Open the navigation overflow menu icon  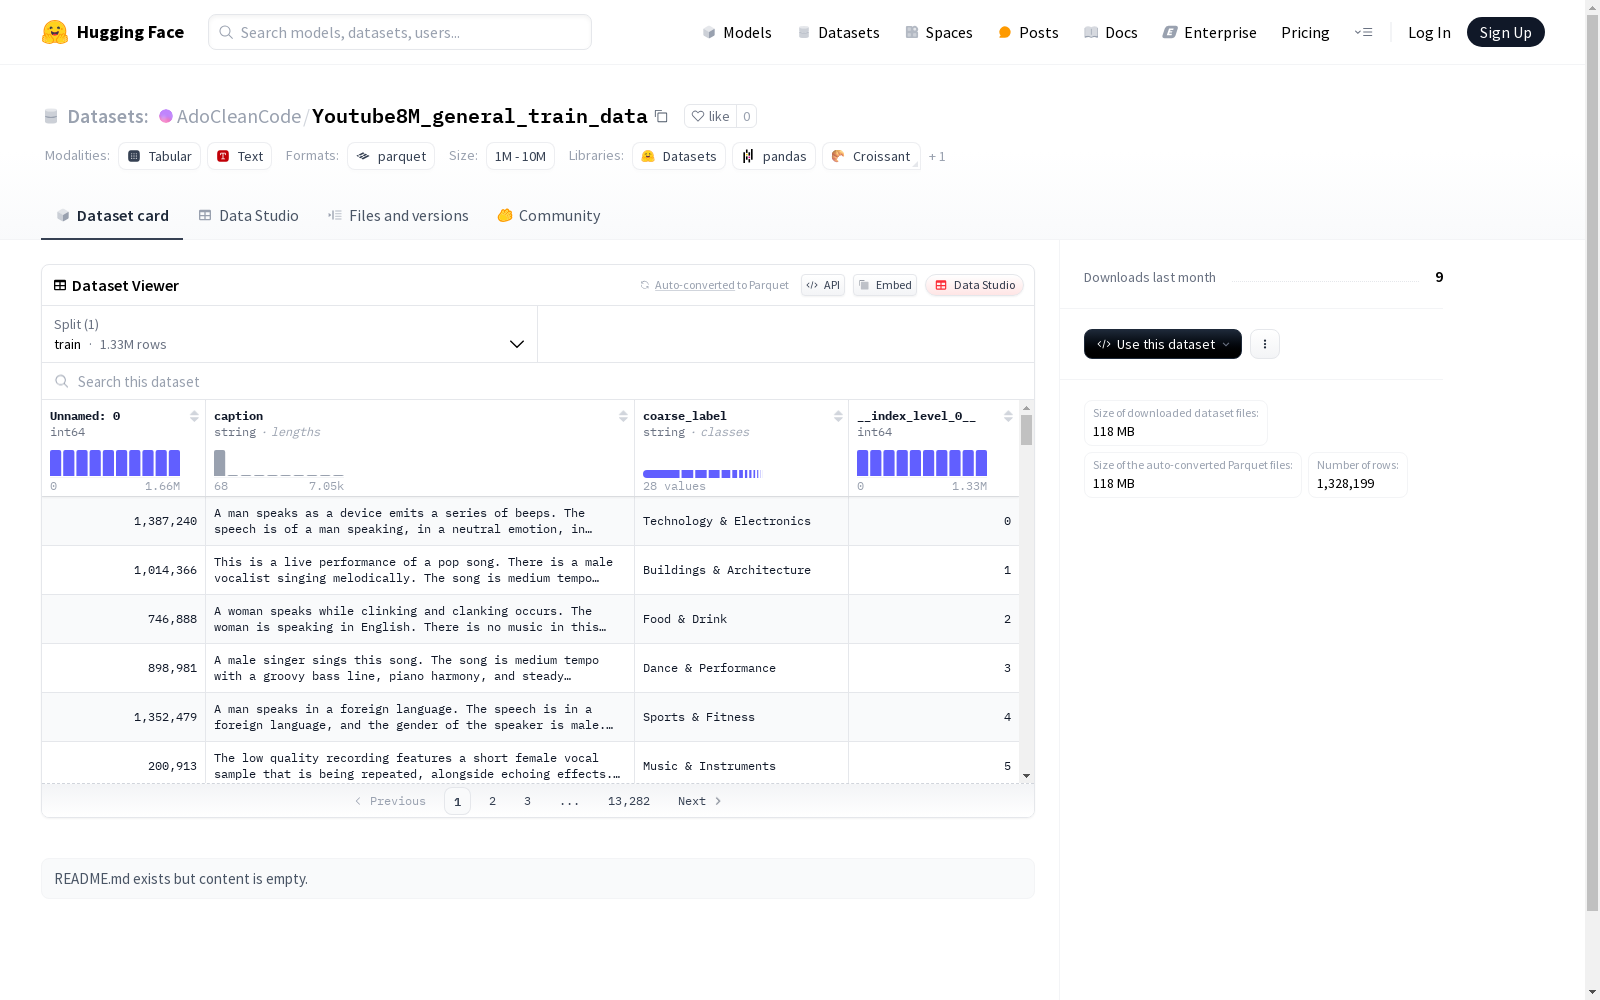(x=1363, y=32)
